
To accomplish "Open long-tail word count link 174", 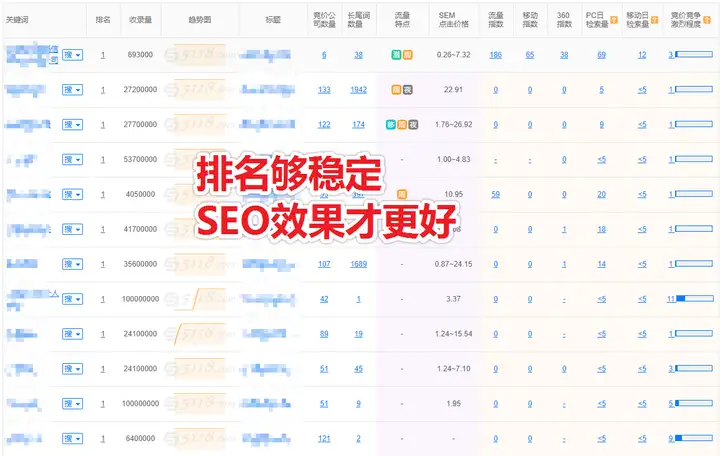I will click(x=359, y=124).
